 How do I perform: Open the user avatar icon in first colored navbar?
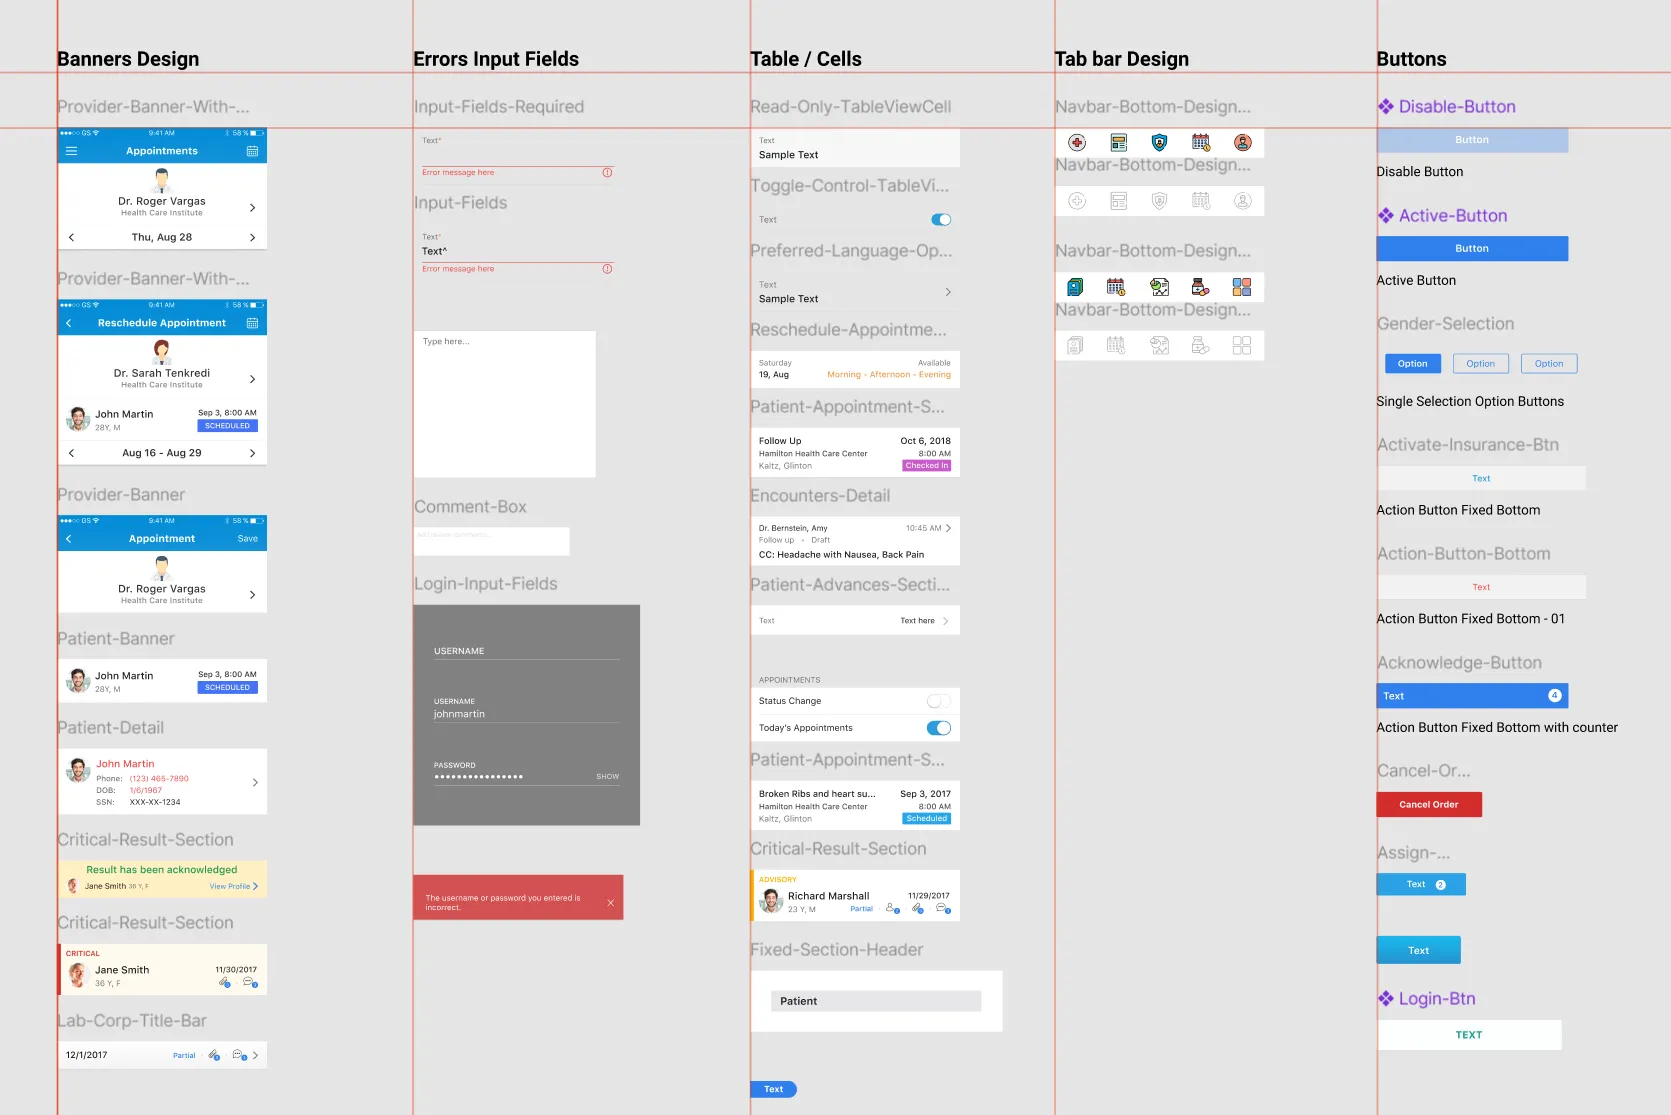pyautogui.click(x=1242, y=143)
